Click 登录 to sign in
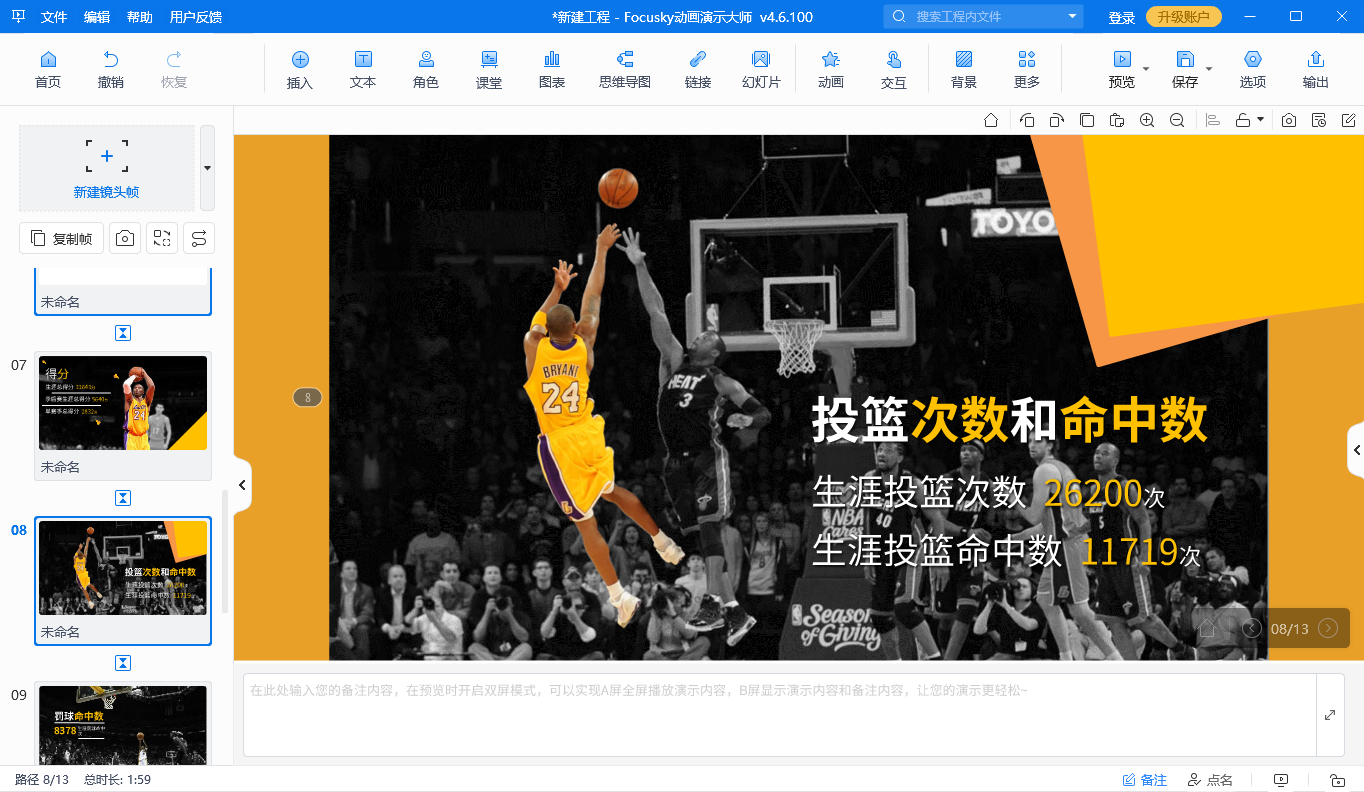The height and width of the screenshot is (792, 1364). [1122, 17]
